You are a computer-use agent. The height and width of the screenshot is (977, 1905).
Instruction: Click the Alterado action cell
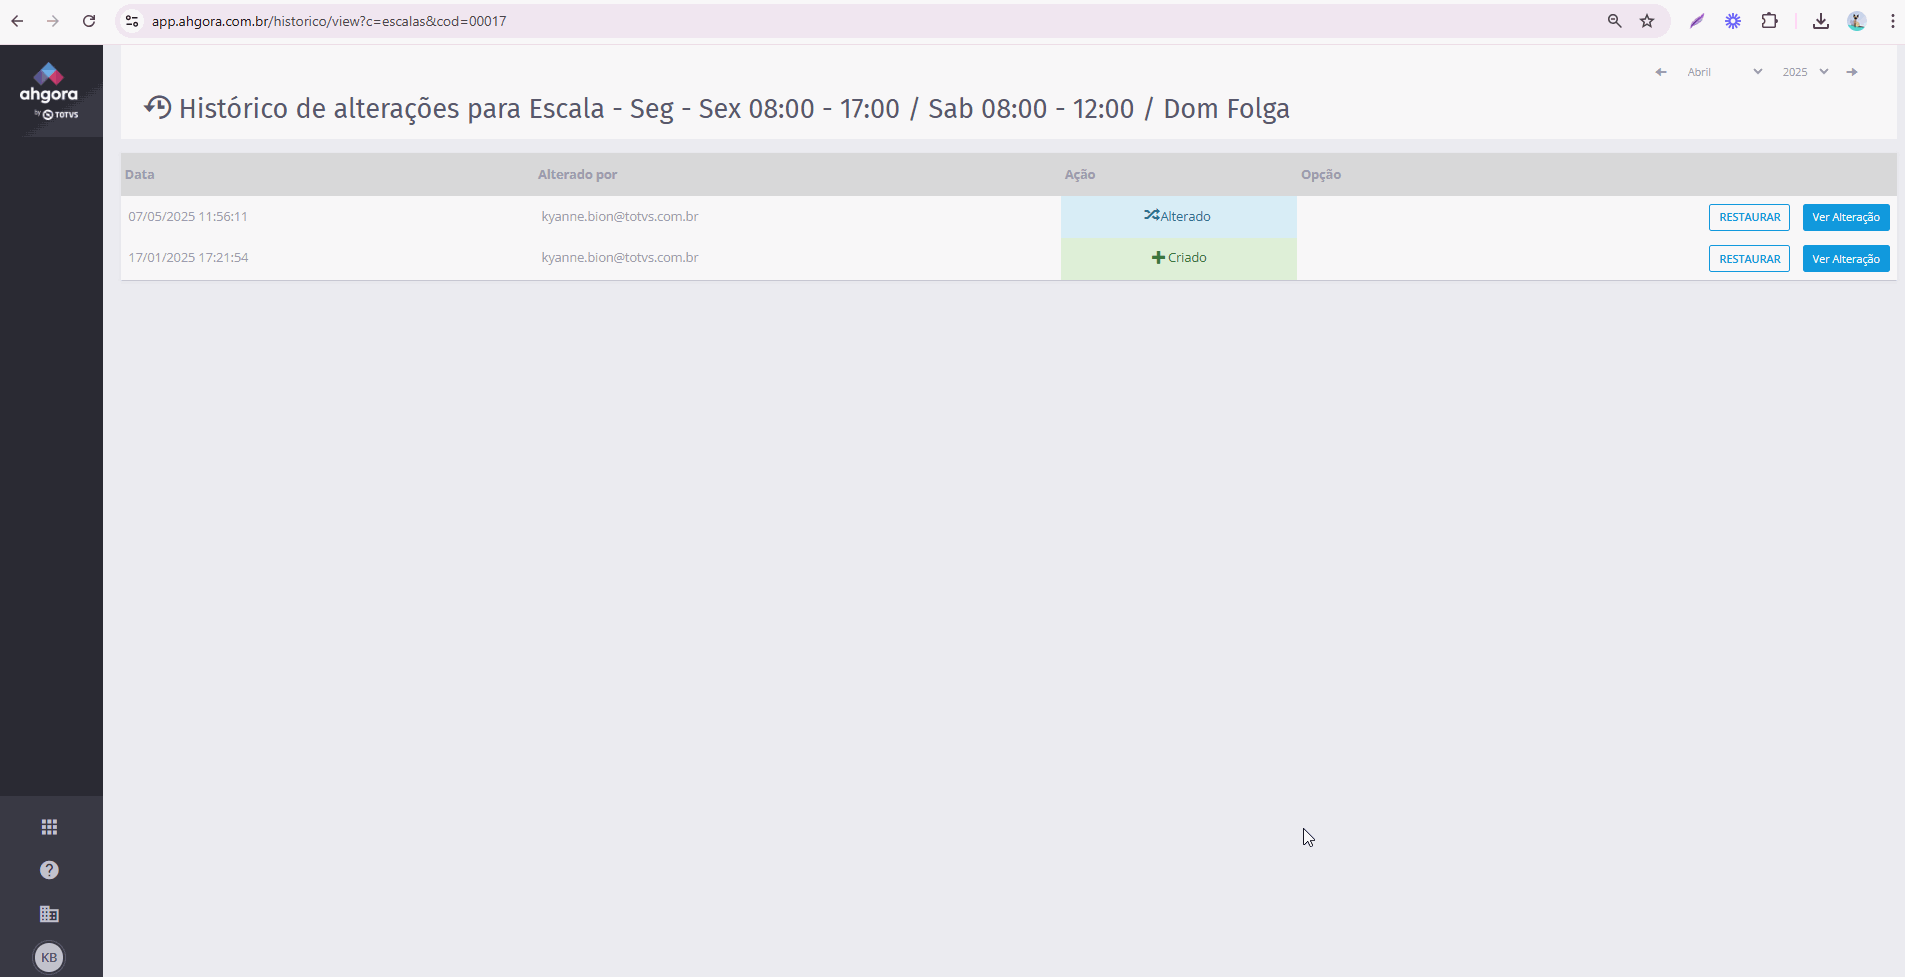coord(1179,216)
